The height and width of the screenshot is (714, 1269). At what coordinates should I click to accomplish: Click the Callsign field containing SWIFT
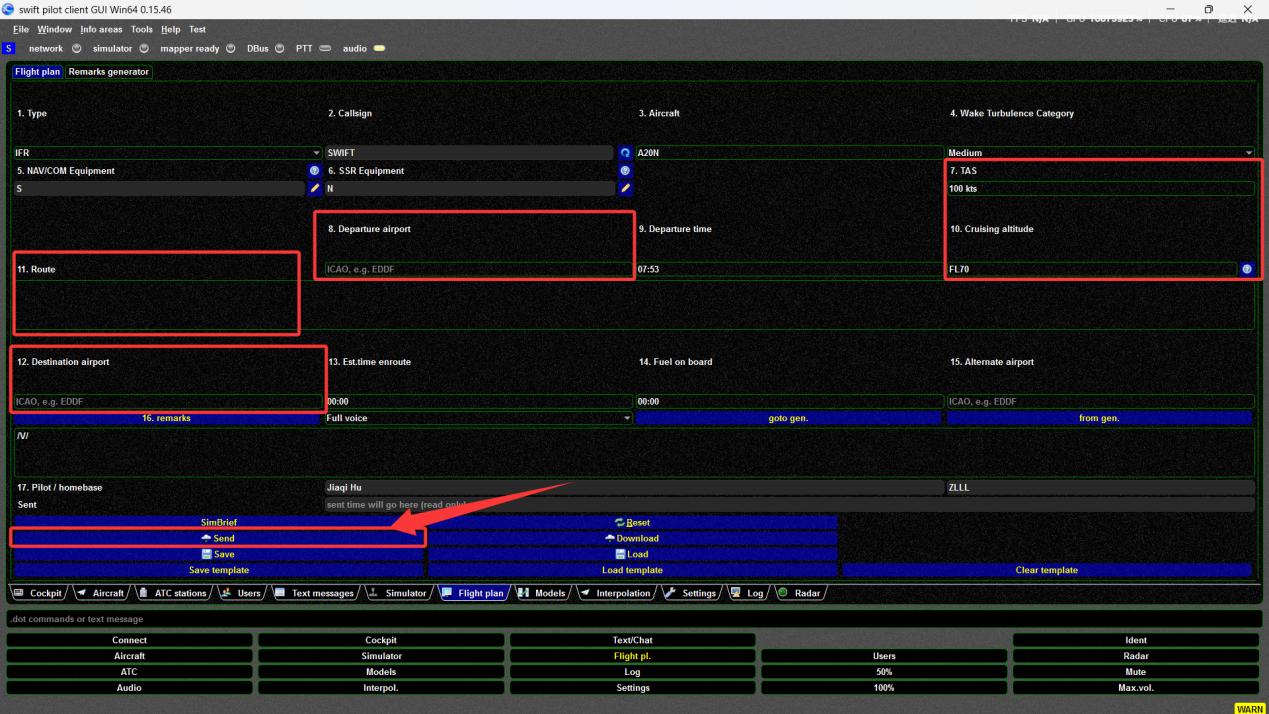[x=469, y=153]
